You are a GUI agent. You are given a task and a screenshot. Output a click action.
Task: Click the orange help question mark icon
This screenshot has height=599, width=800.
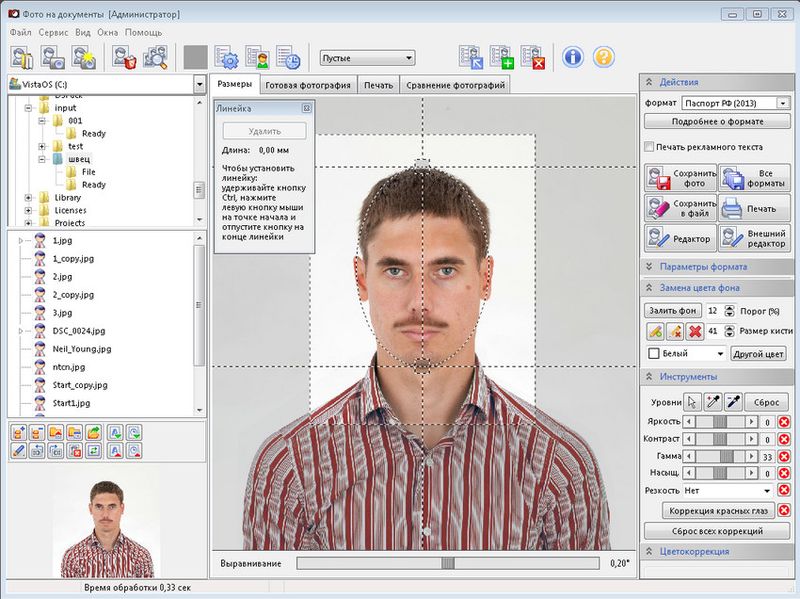point(603,57)
